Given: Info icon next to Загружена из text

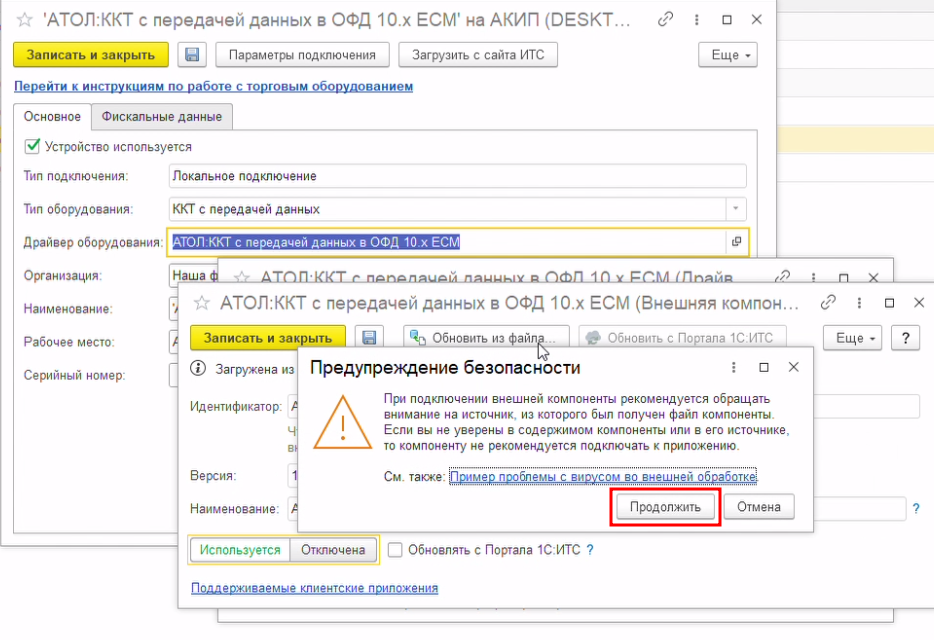Looking at the screenshot, I should 198,369.
